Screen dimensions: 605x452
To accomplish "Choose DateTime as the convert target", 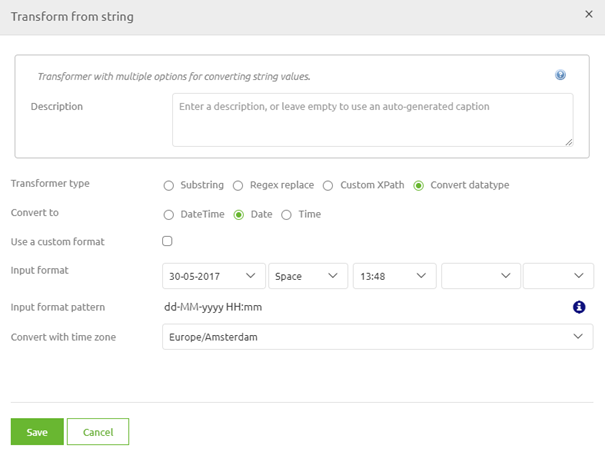I will click(x=169, y=215).
